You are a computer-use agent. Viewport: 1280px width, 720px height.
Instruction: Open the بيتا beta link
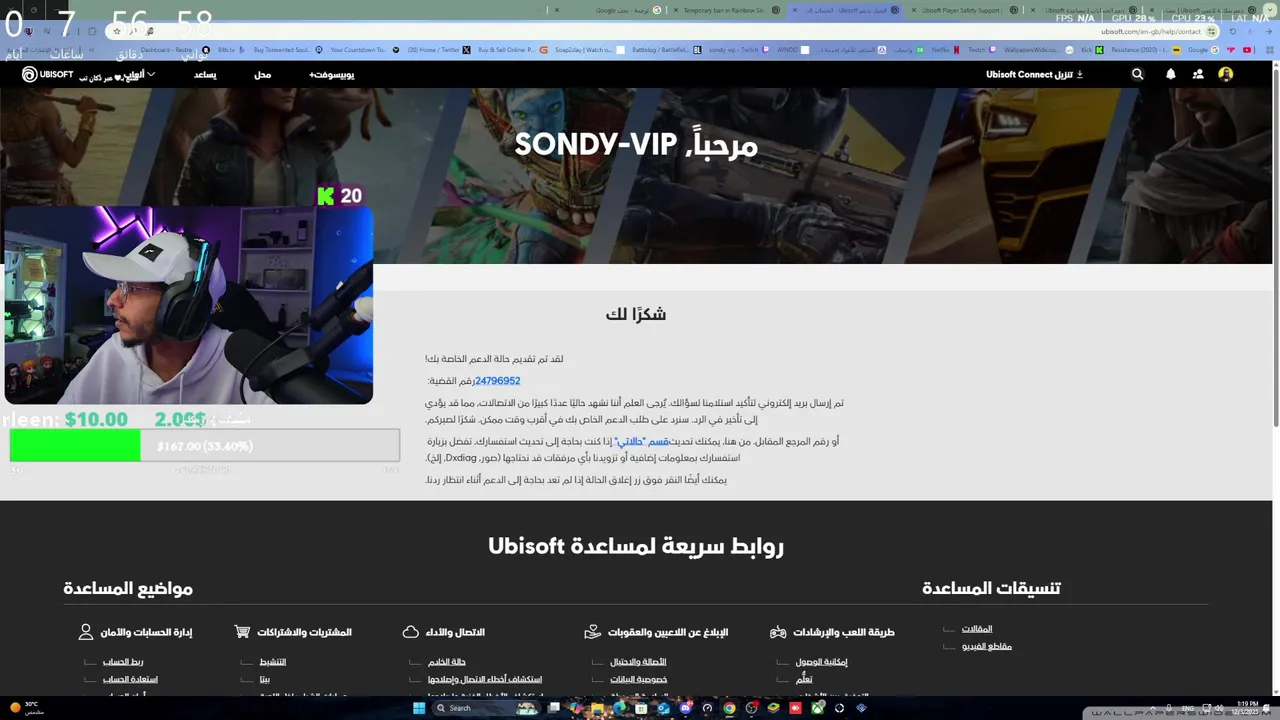point(265,679)
